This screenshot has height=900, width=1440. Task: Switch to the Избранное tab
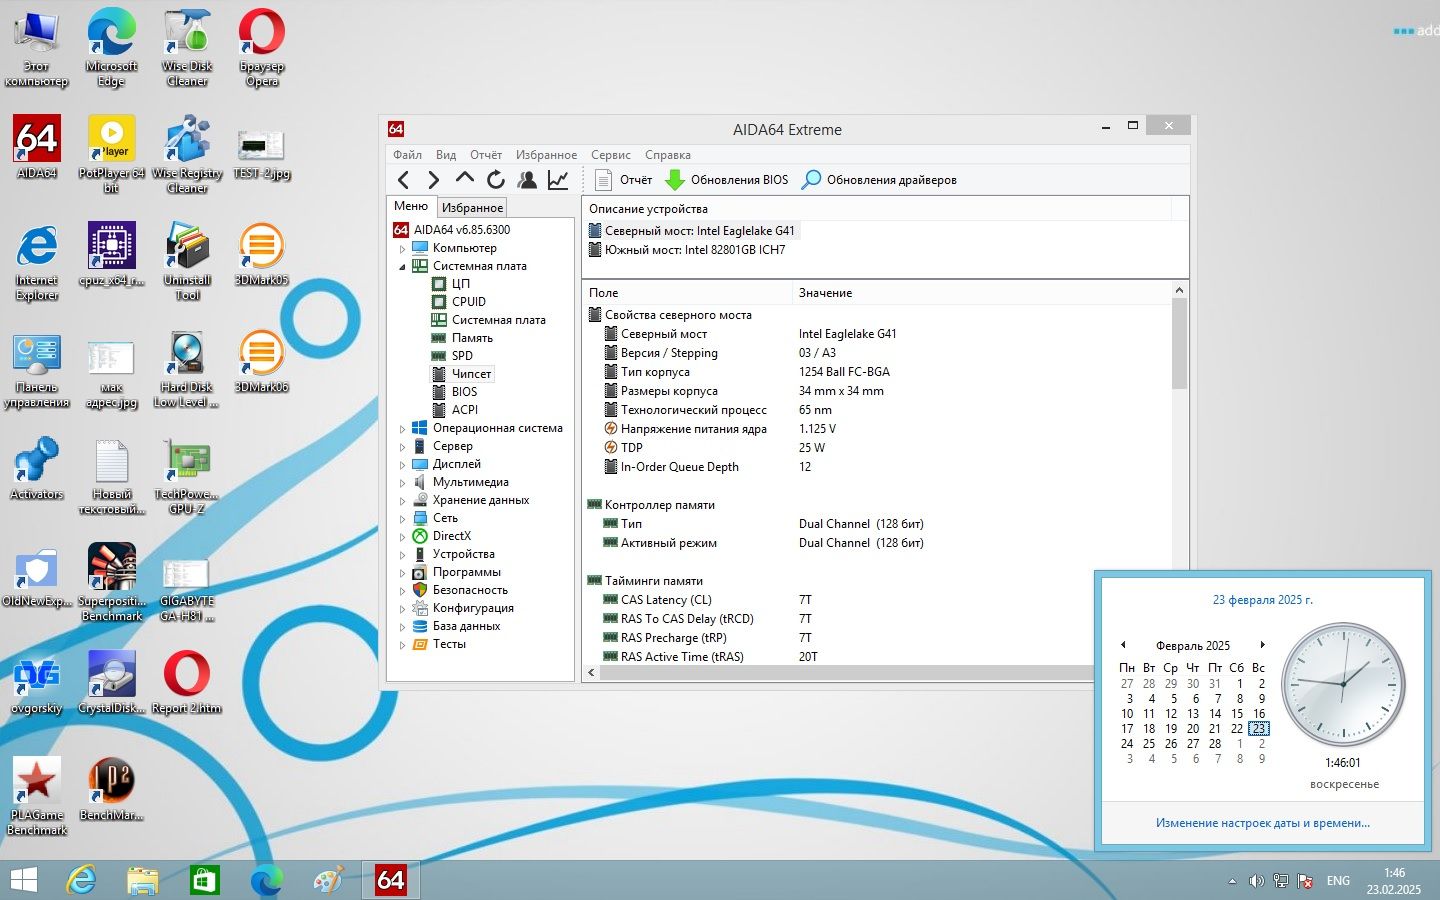point(472,207)
